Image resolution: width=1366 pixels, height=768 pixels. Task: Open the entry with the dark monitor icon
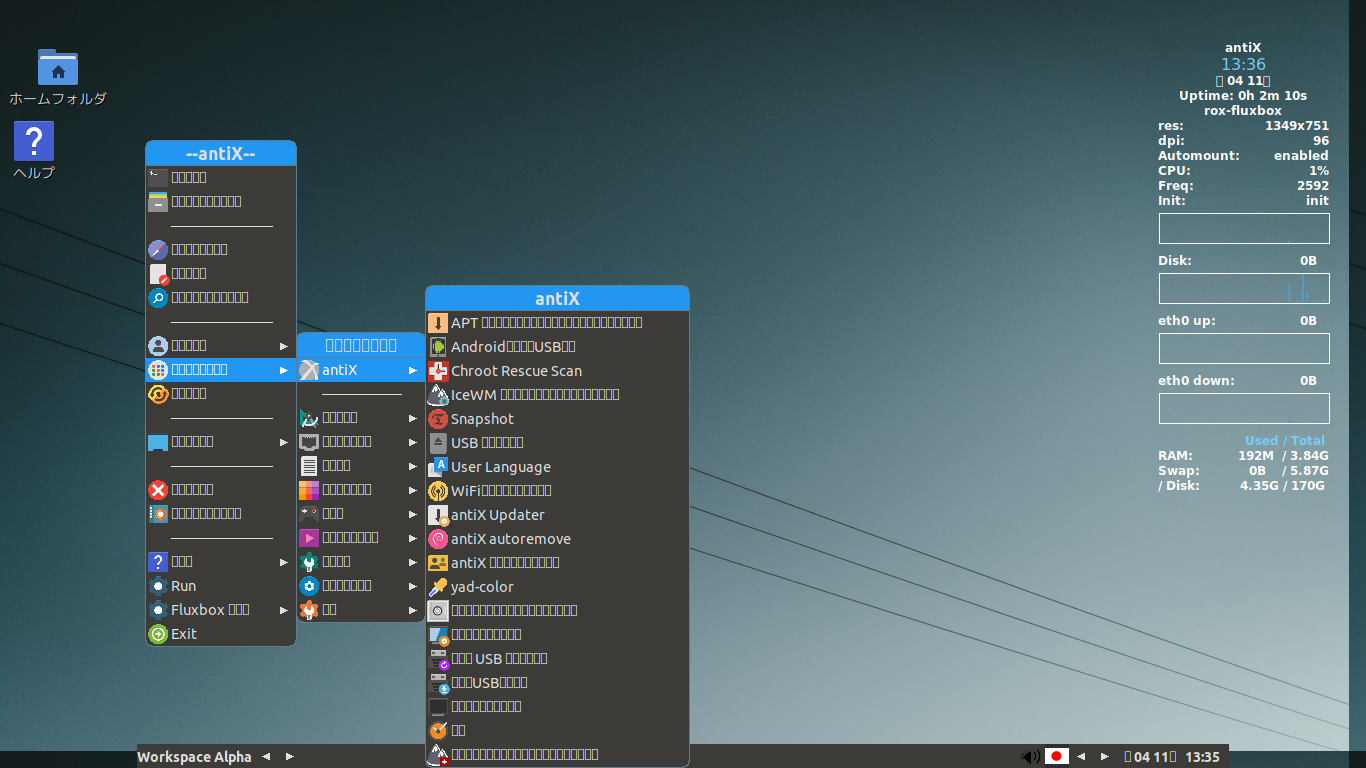[x=557, y=706]
